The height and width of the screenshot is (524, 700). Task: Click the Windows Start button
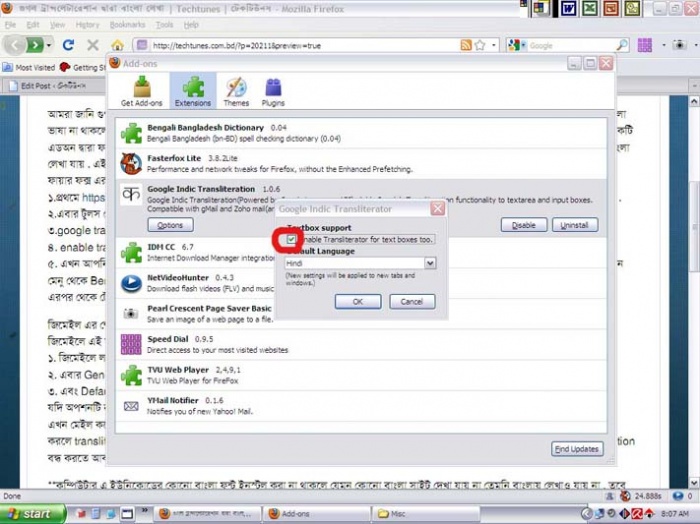[x=32, y=514]
